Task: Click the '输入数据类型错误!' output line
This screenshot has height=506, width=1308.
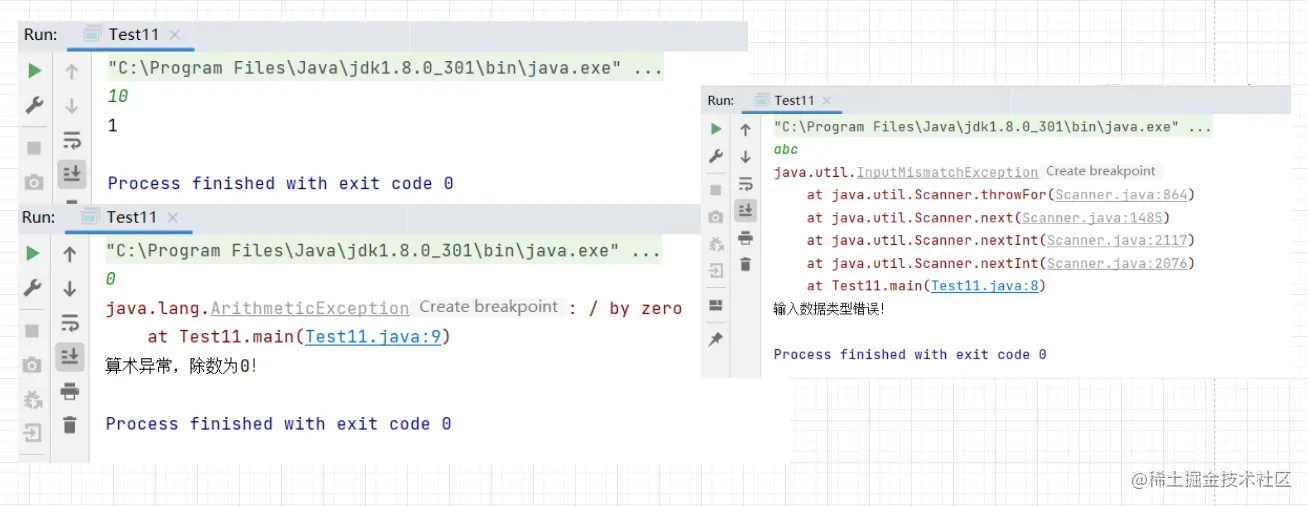Action: pyautogui.click(x=829, y=309)
